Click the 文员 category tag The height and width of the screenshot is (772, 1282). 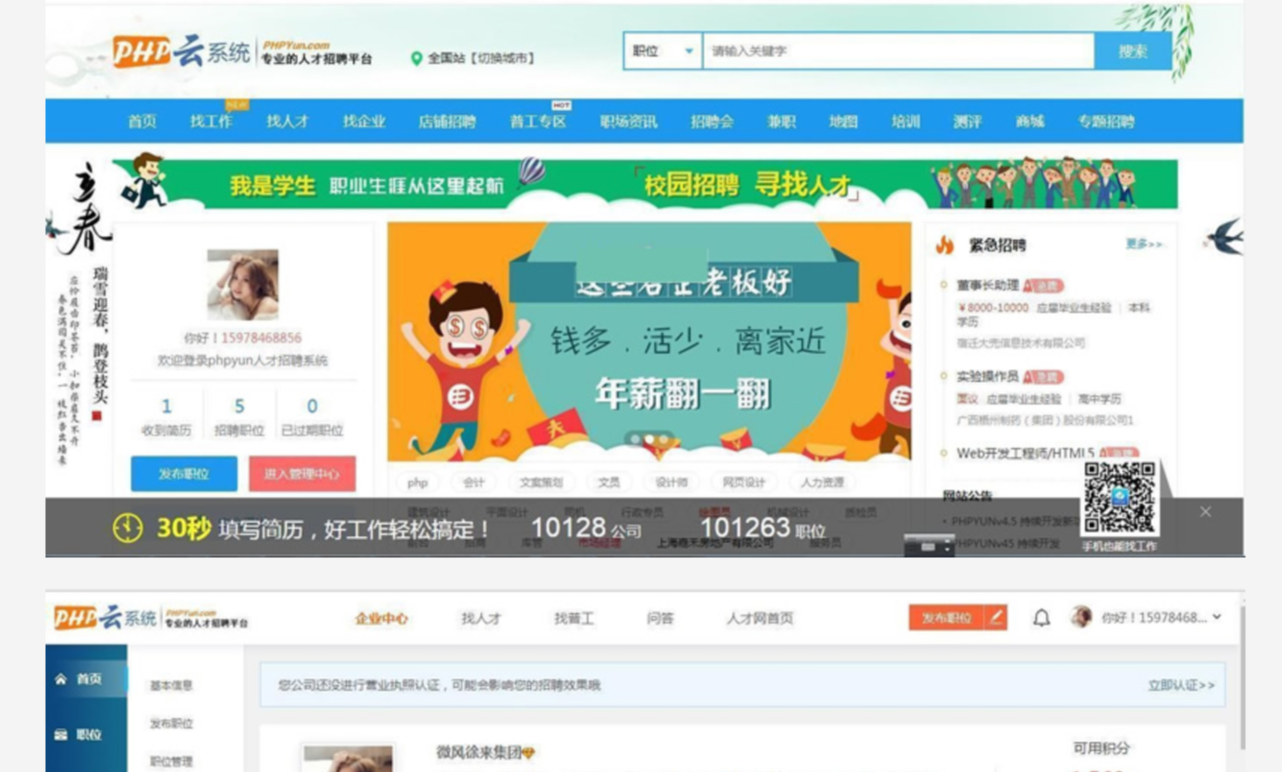[x=609, y=482]
